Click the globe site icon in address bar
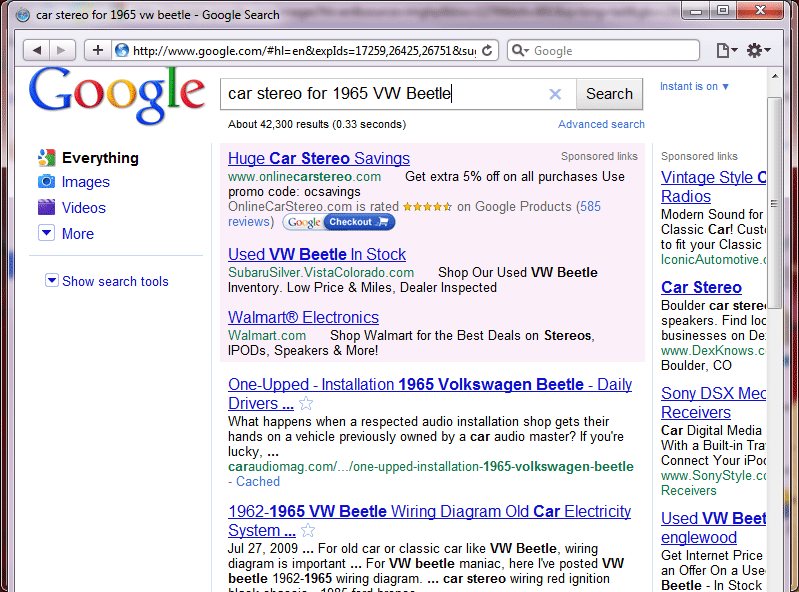799x592 pixels. (x=122, y=50)
